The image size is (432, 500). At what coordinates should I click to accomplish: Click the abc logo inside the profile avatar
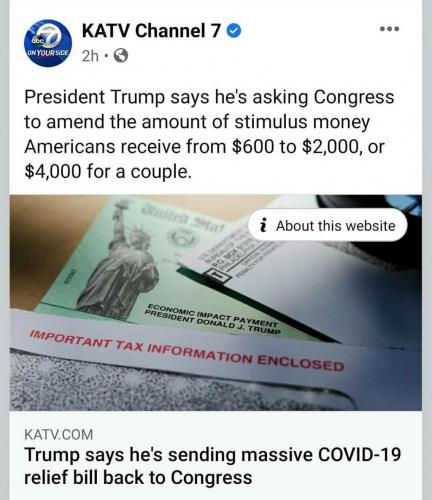click(x=37, y=40)
